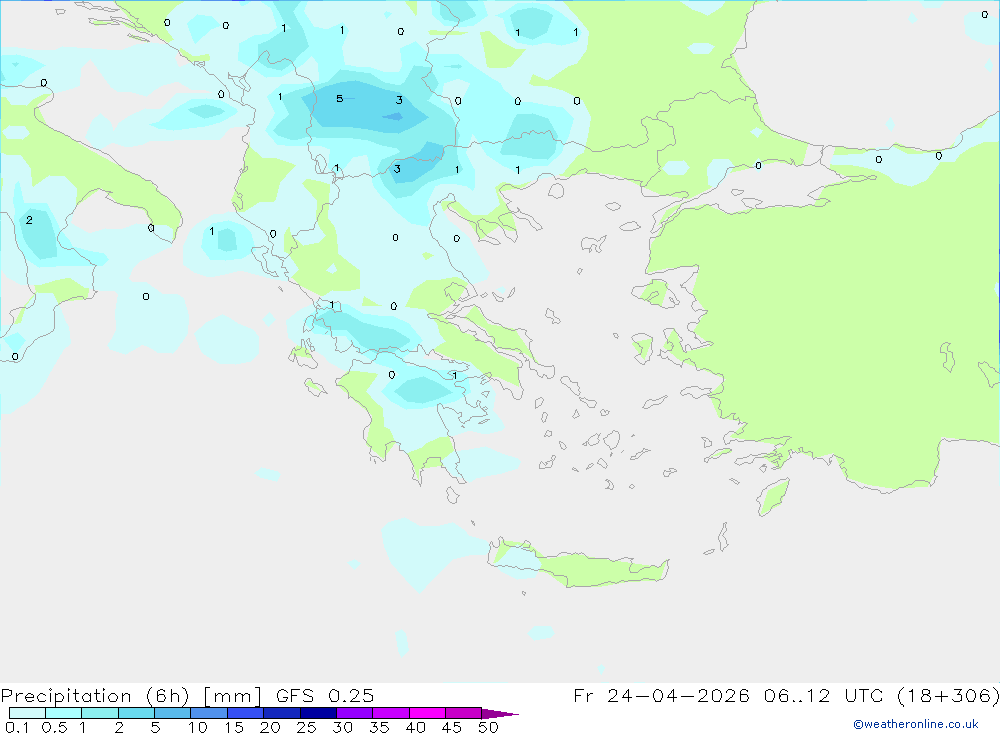Click the legend scale label '10'
Image resolution: width=1000 pixels, height=733 pixels.
click(197, 727)
